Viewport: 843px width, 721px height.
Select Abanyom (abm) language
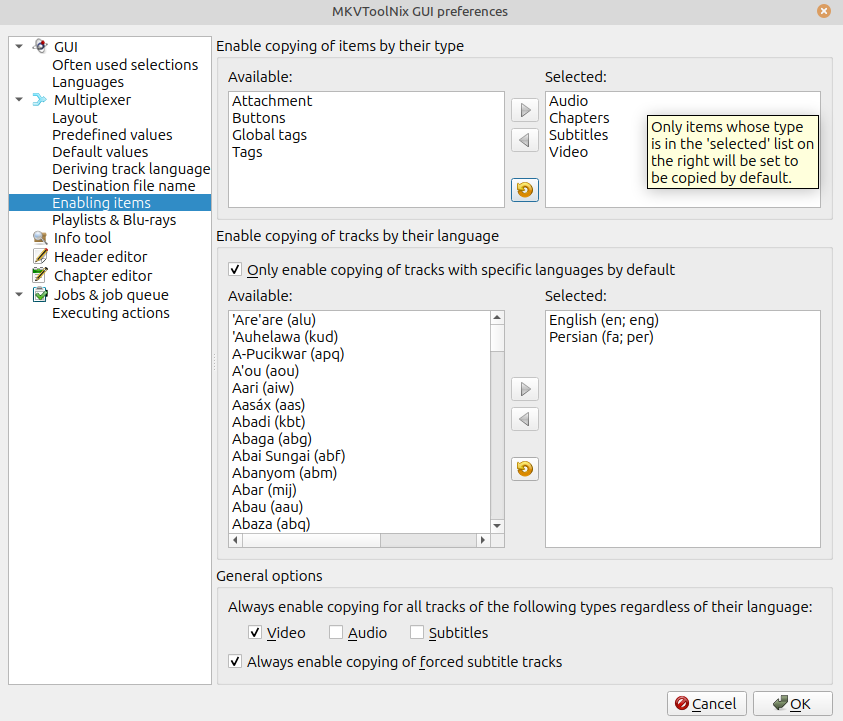tap(284, 473)
